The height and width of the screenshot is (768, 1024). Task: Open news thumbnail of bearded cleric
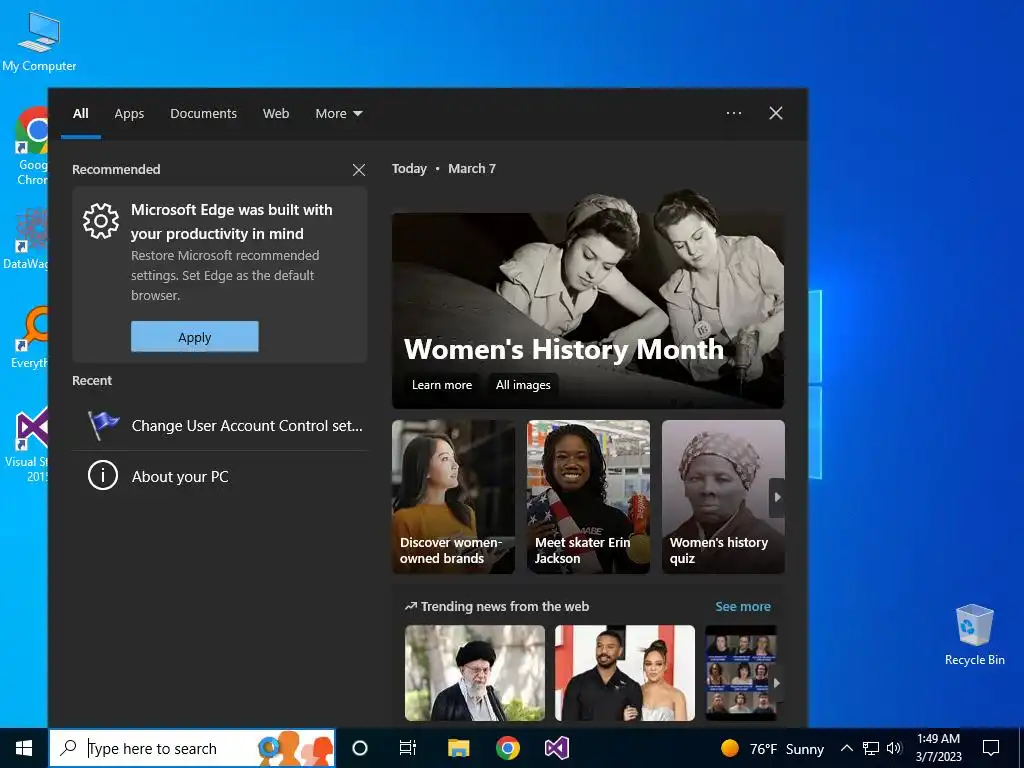(x=475, y=673)
